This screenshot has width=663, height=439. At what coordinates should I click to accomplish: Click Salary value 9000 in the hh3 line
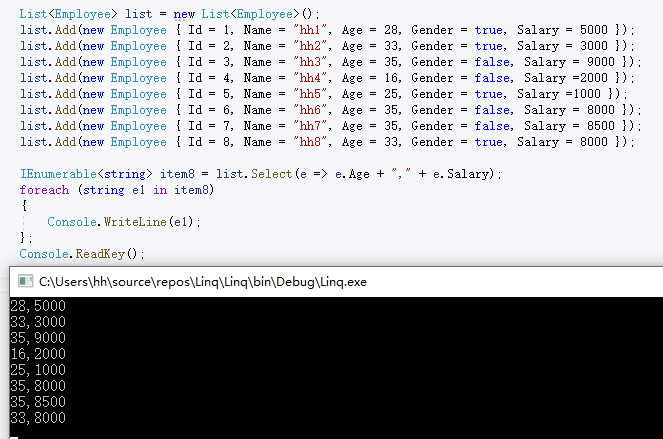(x=601, y=62)
